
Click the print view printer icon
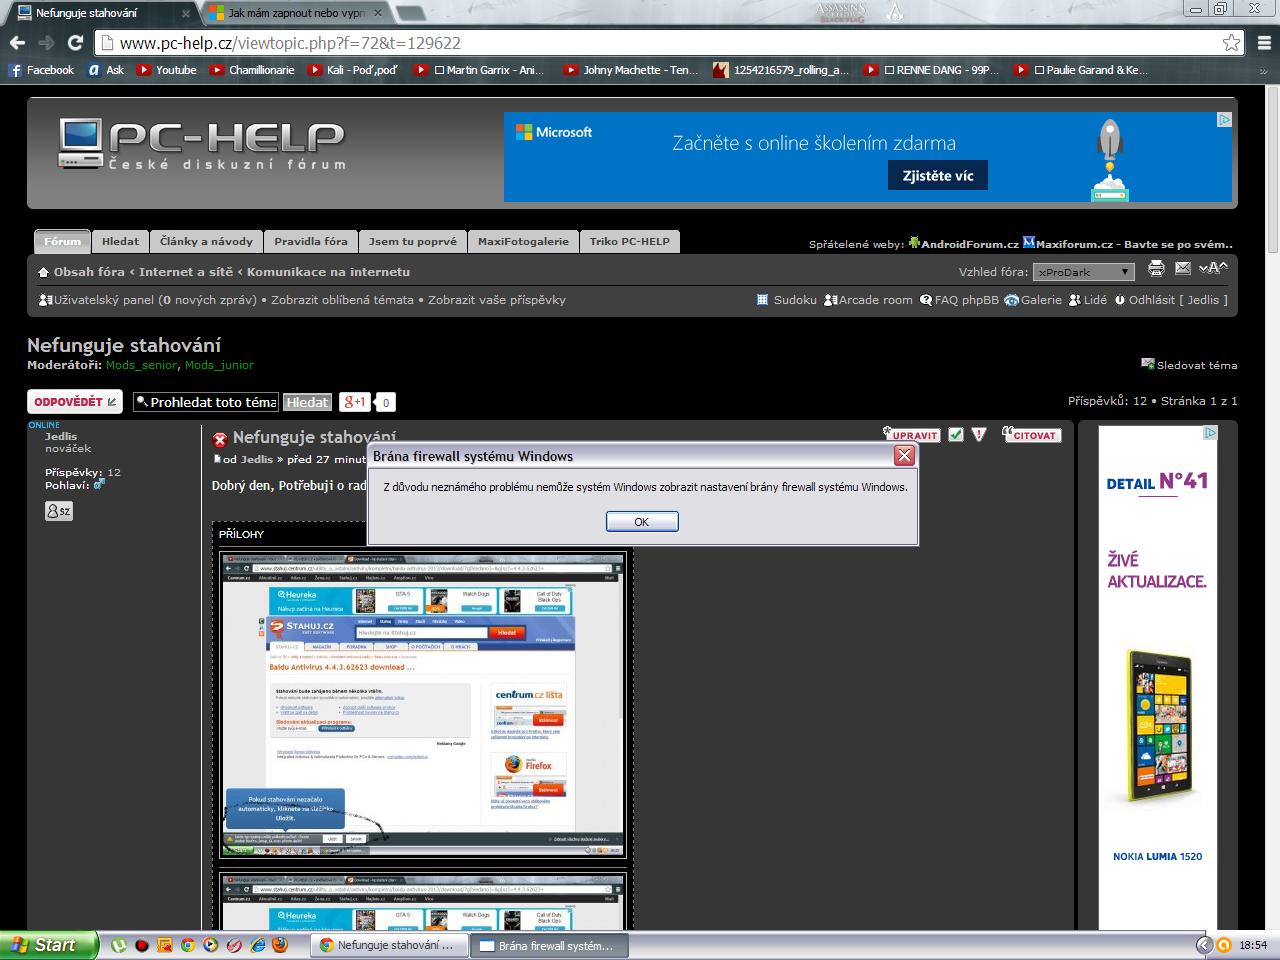(x=1157, y=268)
